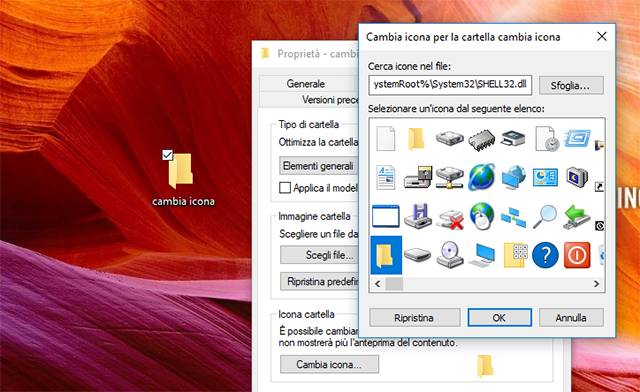Choose the printer icon
The image size is (640, 392).
tap(513, 138)
